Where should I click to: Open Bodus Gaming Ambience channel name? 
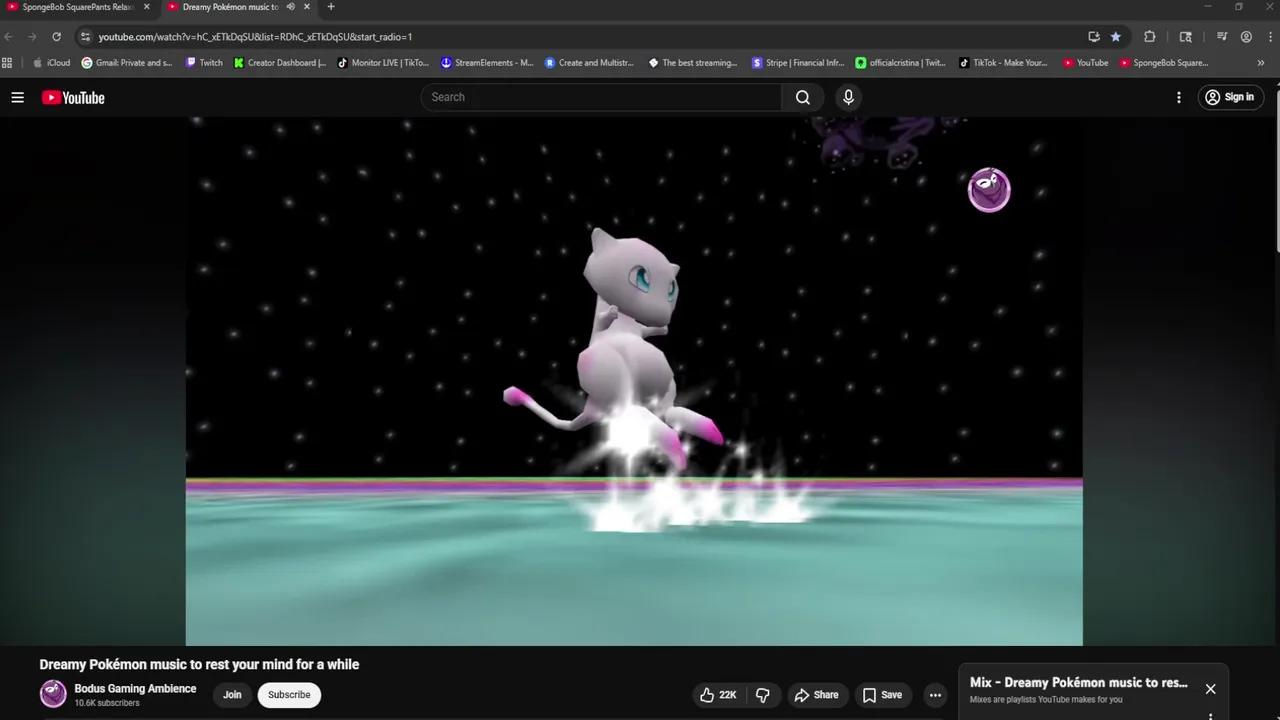pos(135,688)
